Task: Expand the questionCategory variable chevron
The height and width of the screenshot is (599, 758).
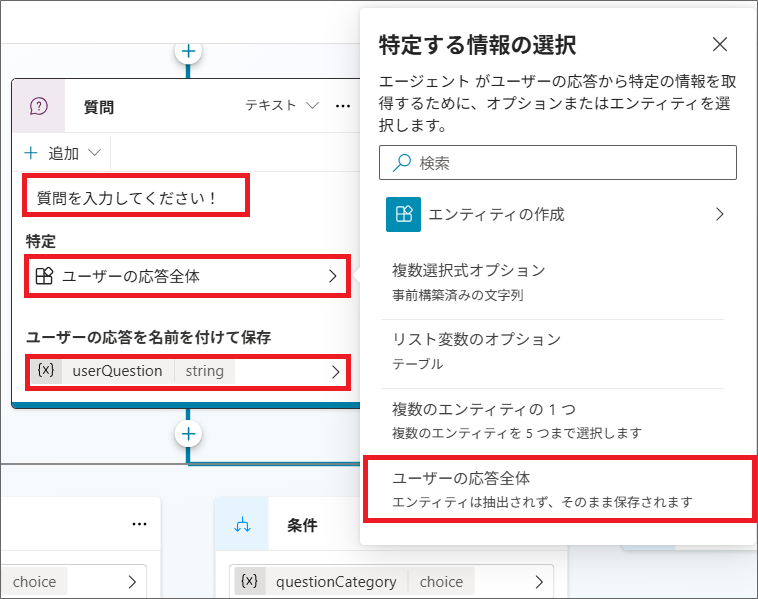Action: 538,581
